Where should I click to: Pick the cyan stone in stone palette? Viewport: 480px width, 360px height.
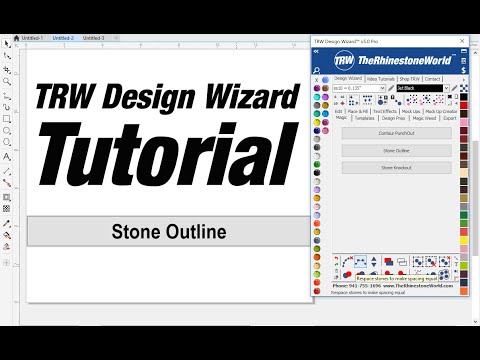click(317, 97)
